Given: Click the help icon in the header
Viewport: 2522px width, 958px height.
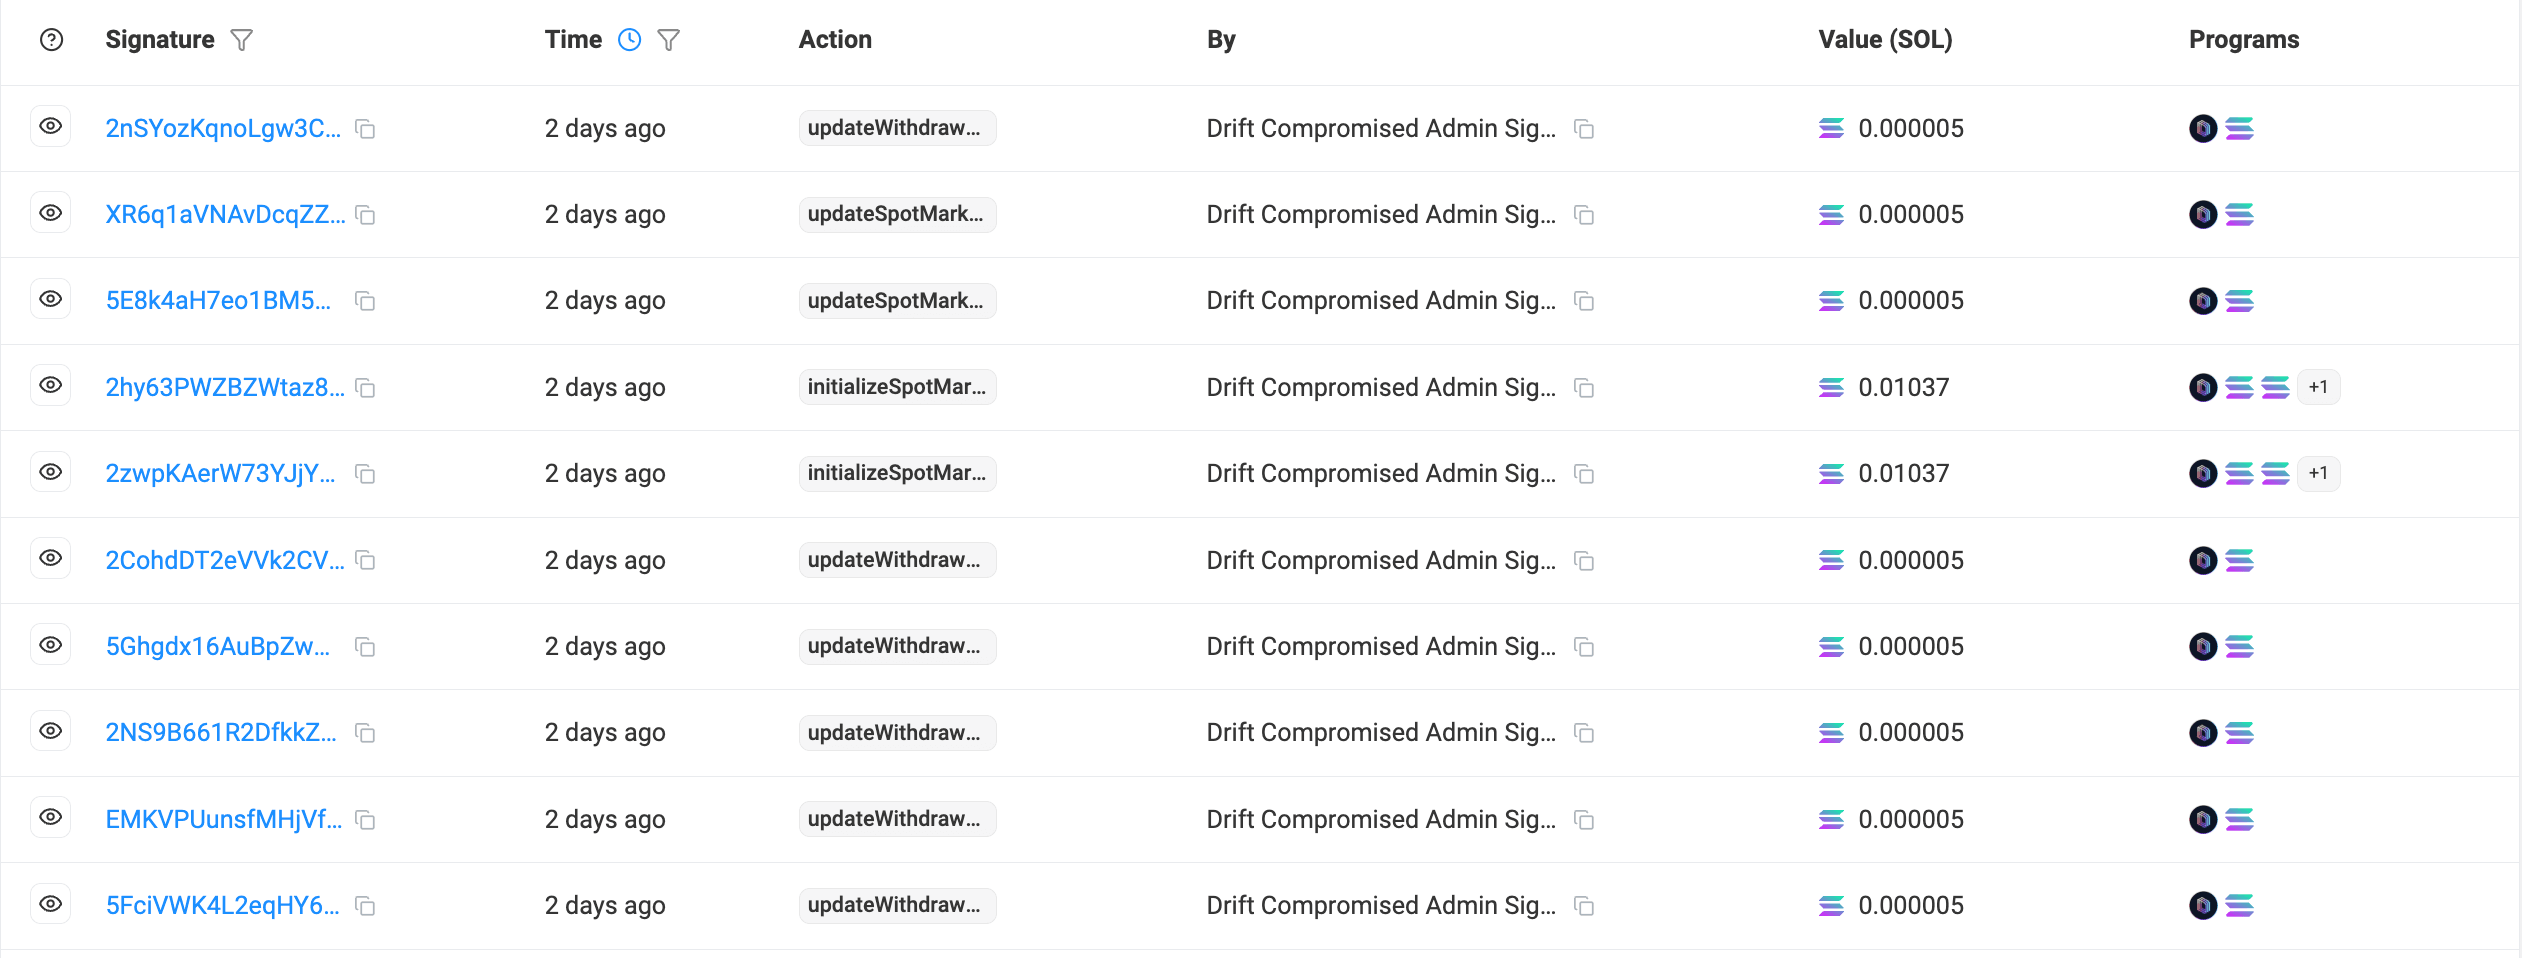Looking at the screenshot, I should coord(49,41).
